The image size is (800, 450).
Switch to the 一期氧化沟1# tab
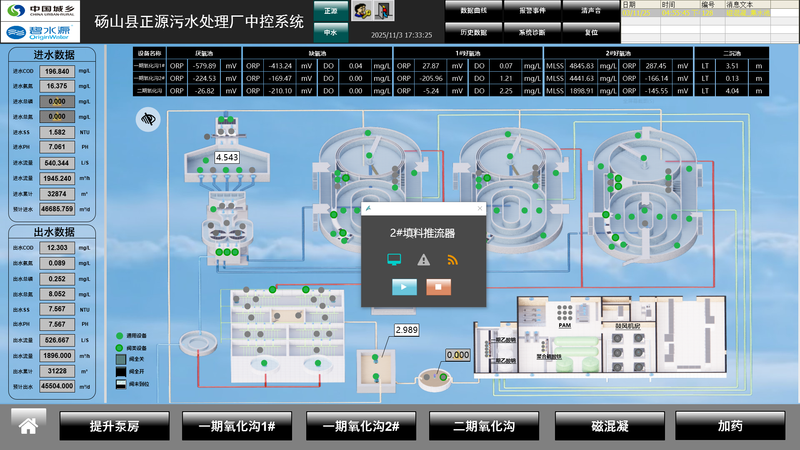(x=237, y=426)
